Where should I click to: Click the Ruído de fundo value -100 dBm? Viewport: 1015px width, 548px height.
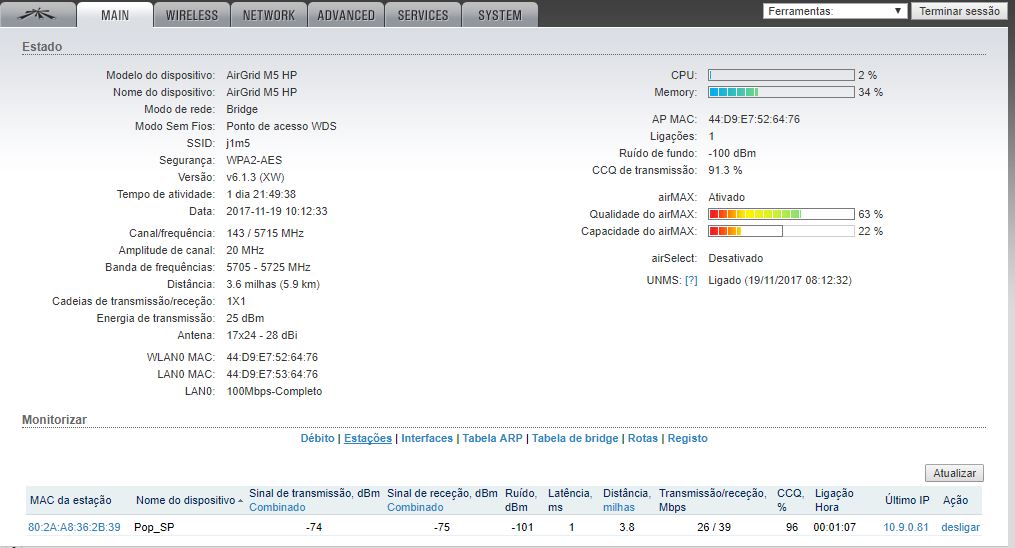[x=731, y=153]
